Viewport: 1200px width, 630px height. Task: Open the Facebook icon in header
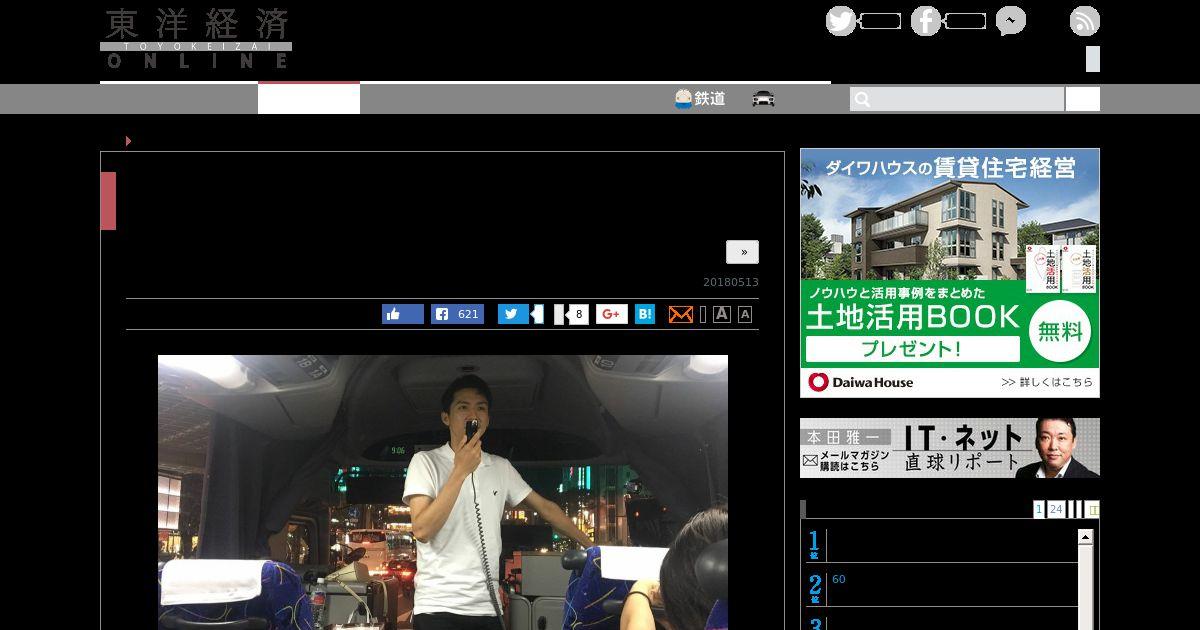tap(926, 21)
